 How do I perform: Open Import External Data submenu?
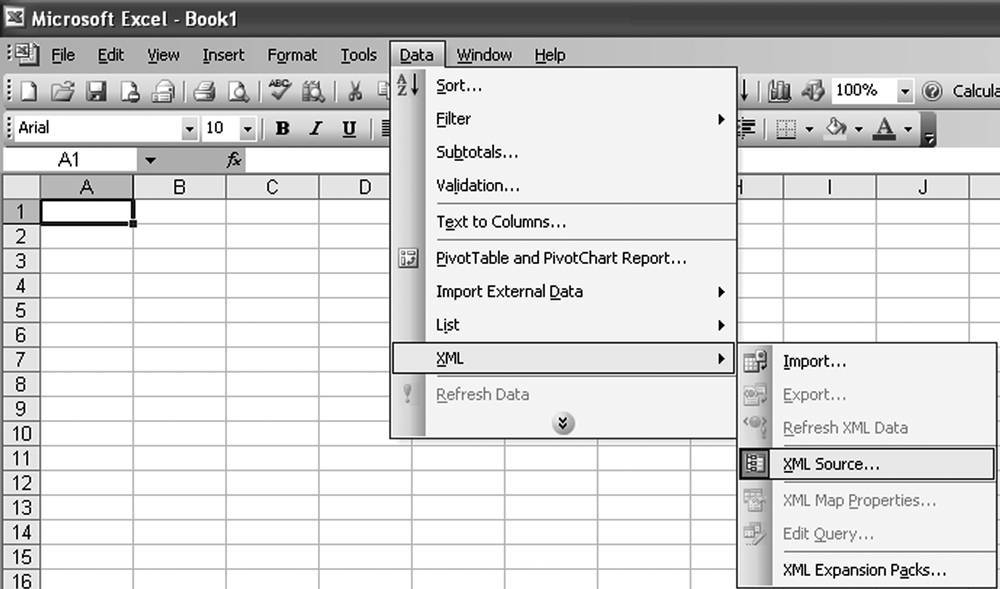pos(564,291)
